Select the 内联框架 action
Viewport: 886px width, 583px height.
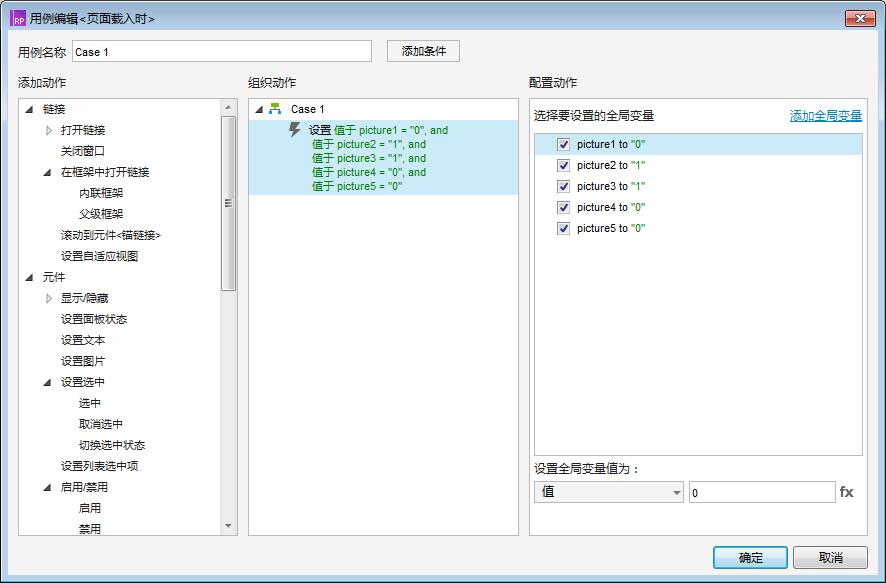tap(101, 193)
